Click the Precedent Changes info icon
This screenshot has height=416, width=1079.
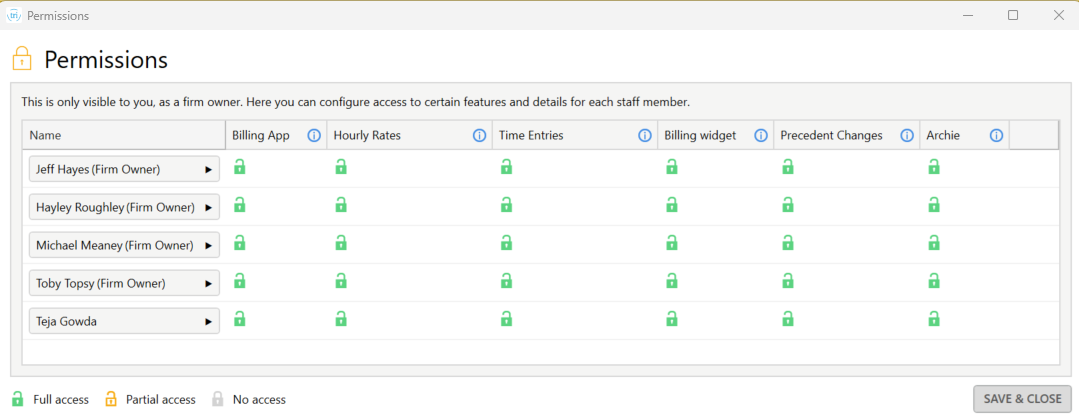(x=907, y=135)
